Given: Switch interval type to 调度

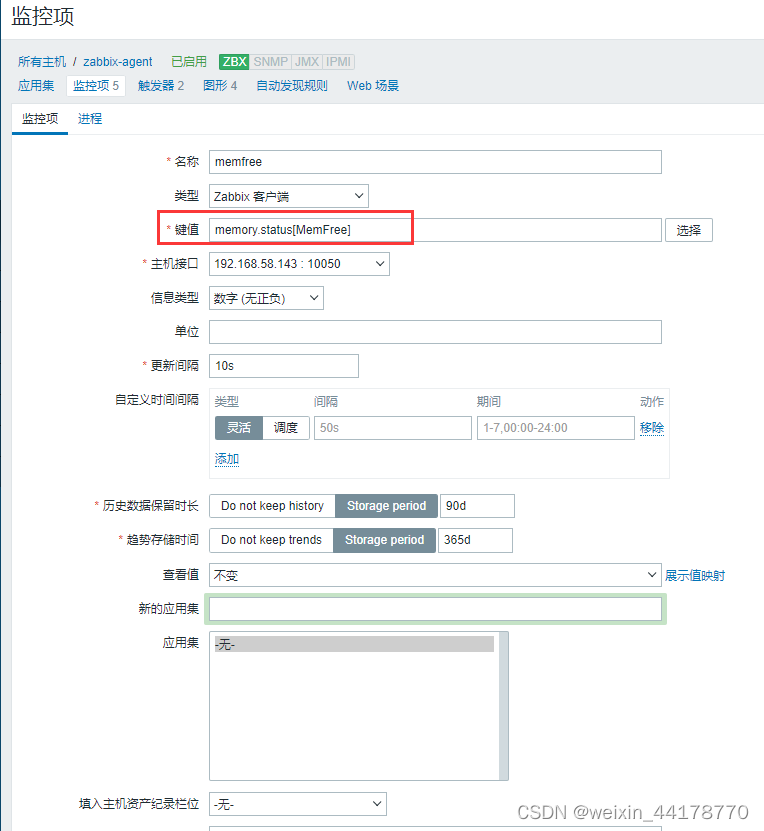Looking at the screenshot, I should click(286, 428).
